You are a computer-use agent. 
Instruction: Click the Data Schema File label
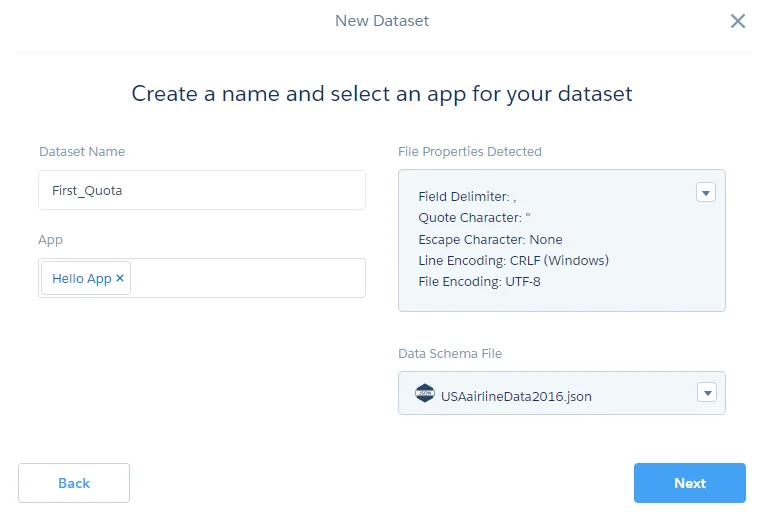pos(450,354)
